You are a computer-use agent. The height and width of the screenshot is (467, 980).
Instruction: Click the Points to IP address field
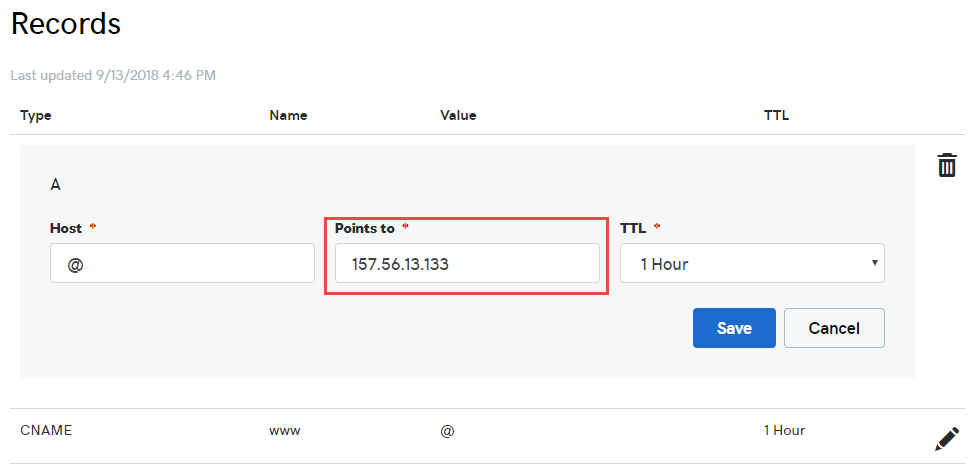pyautogui.click(x=467, y=264)
